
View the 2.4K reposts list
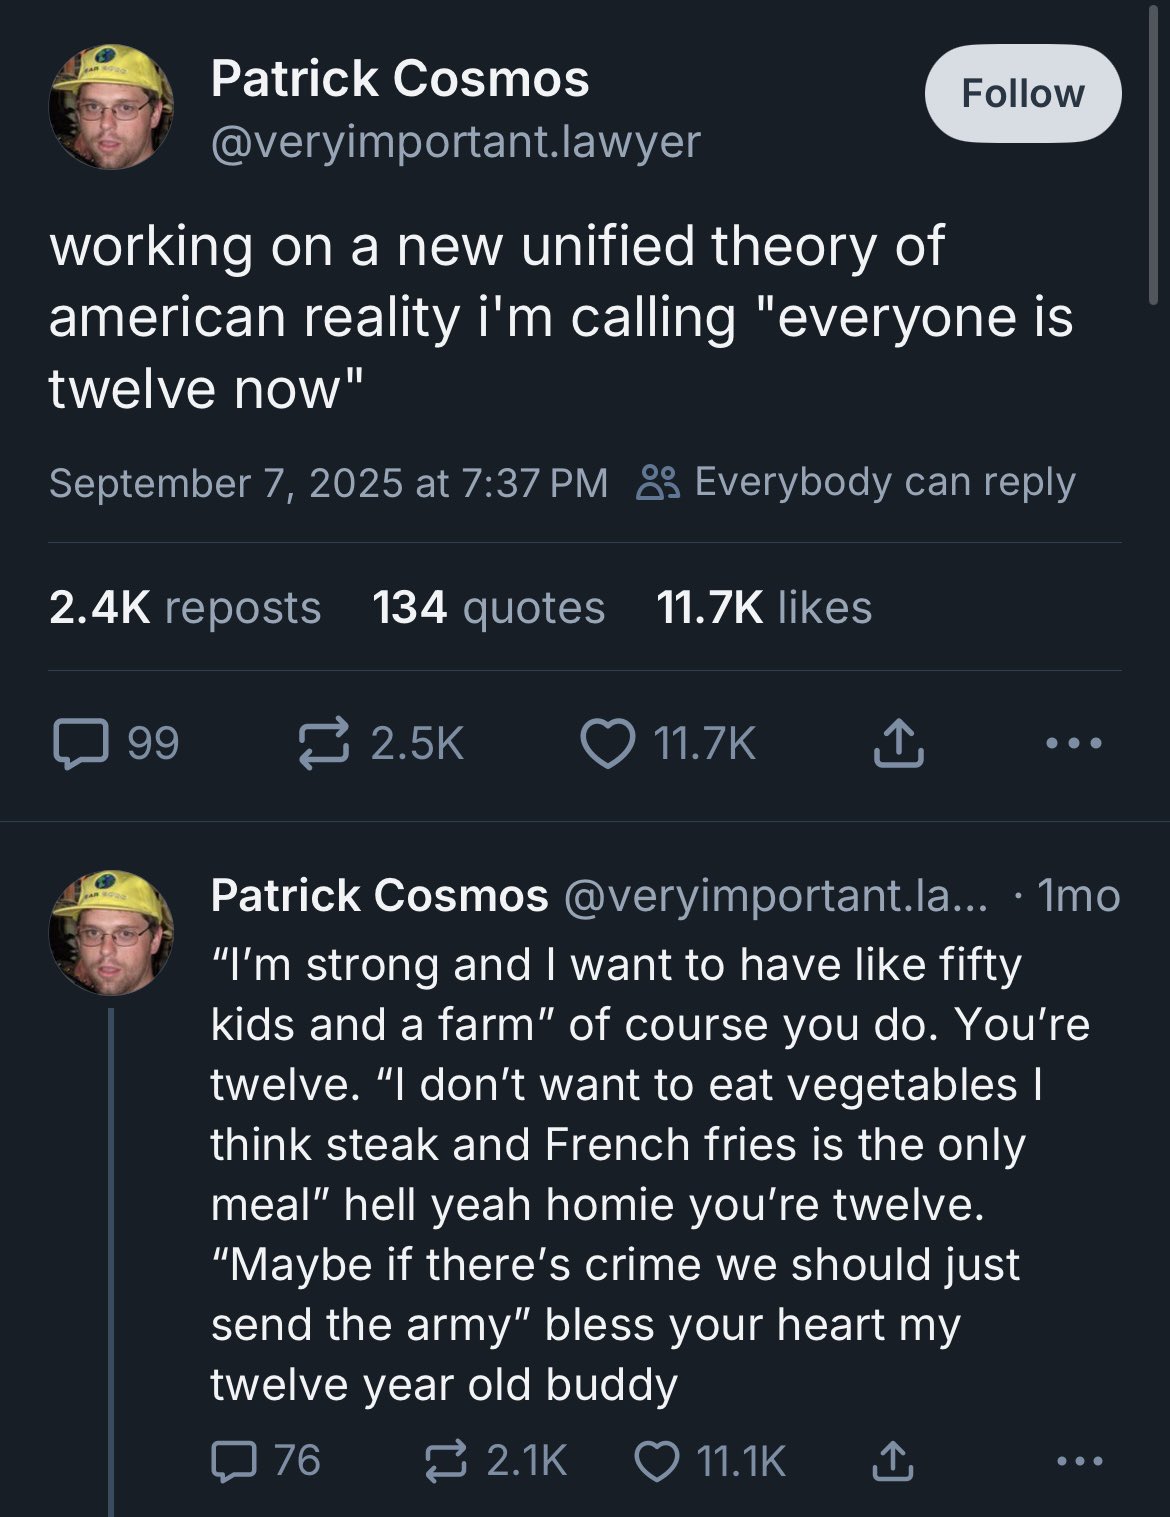pos(185,607)
